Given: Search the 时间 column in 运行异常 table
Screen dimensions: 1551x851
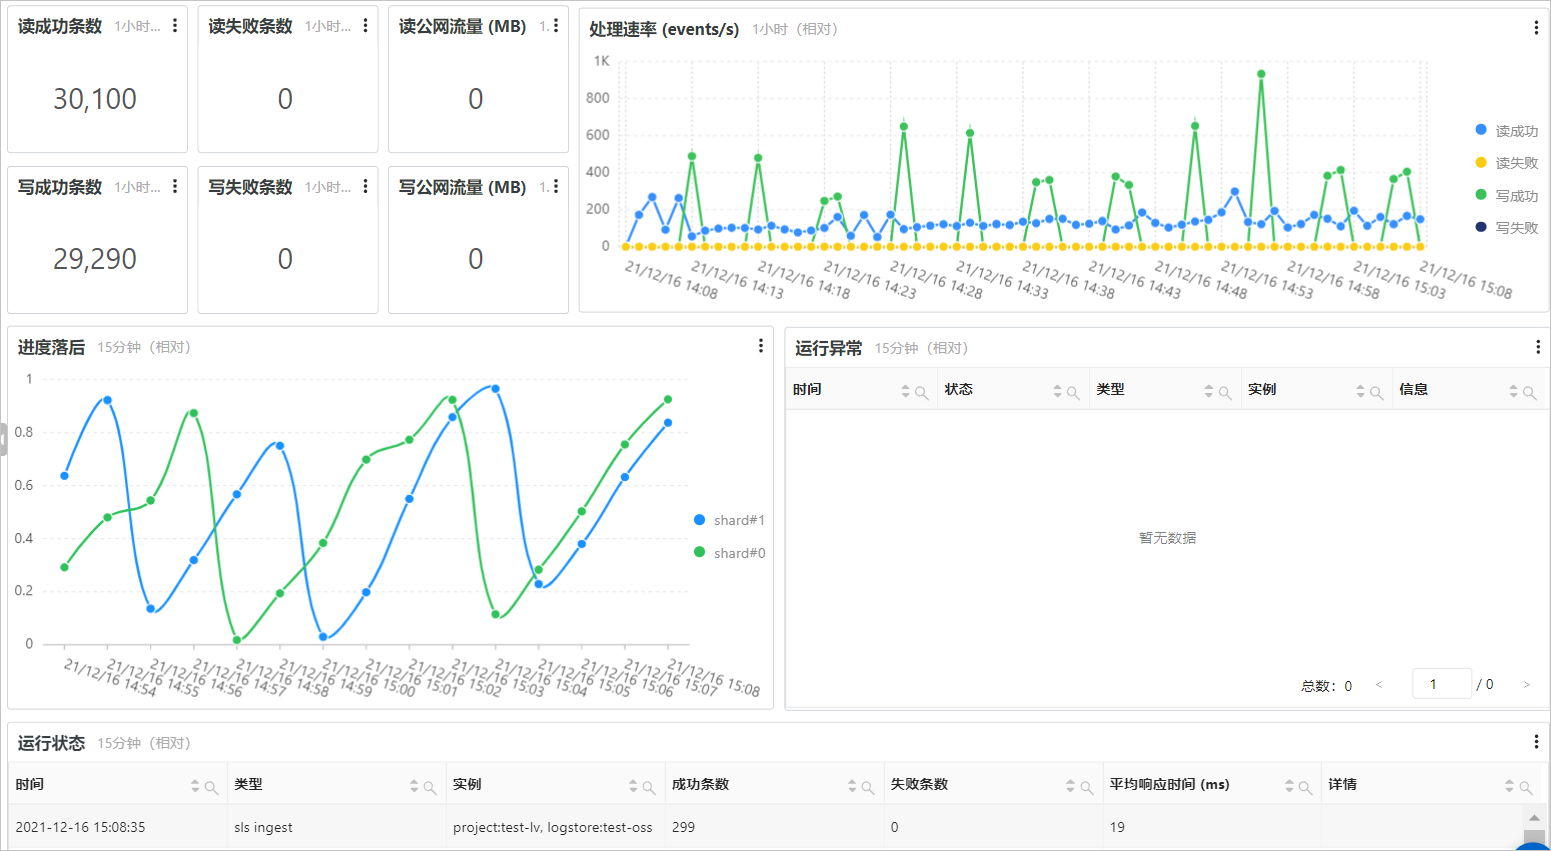Looking at the screenshot, I should 922,392.
